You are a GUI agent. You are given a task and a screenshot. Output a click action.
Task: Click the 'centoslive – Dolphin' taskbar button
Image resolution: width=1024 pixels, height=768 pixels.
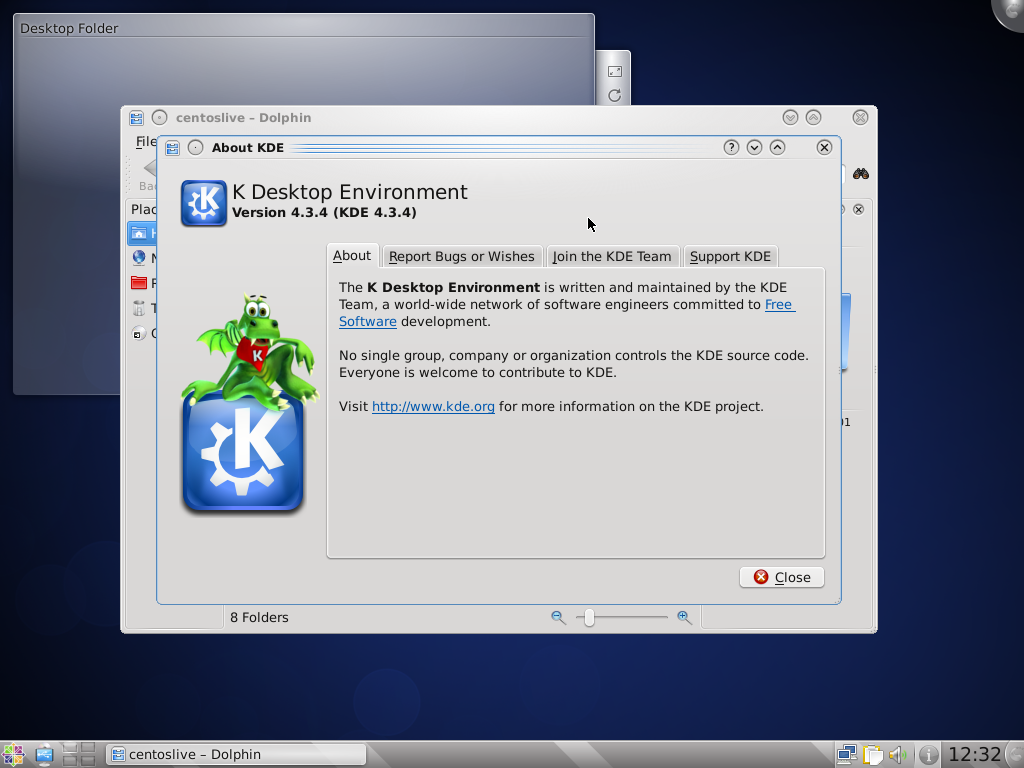236,754
